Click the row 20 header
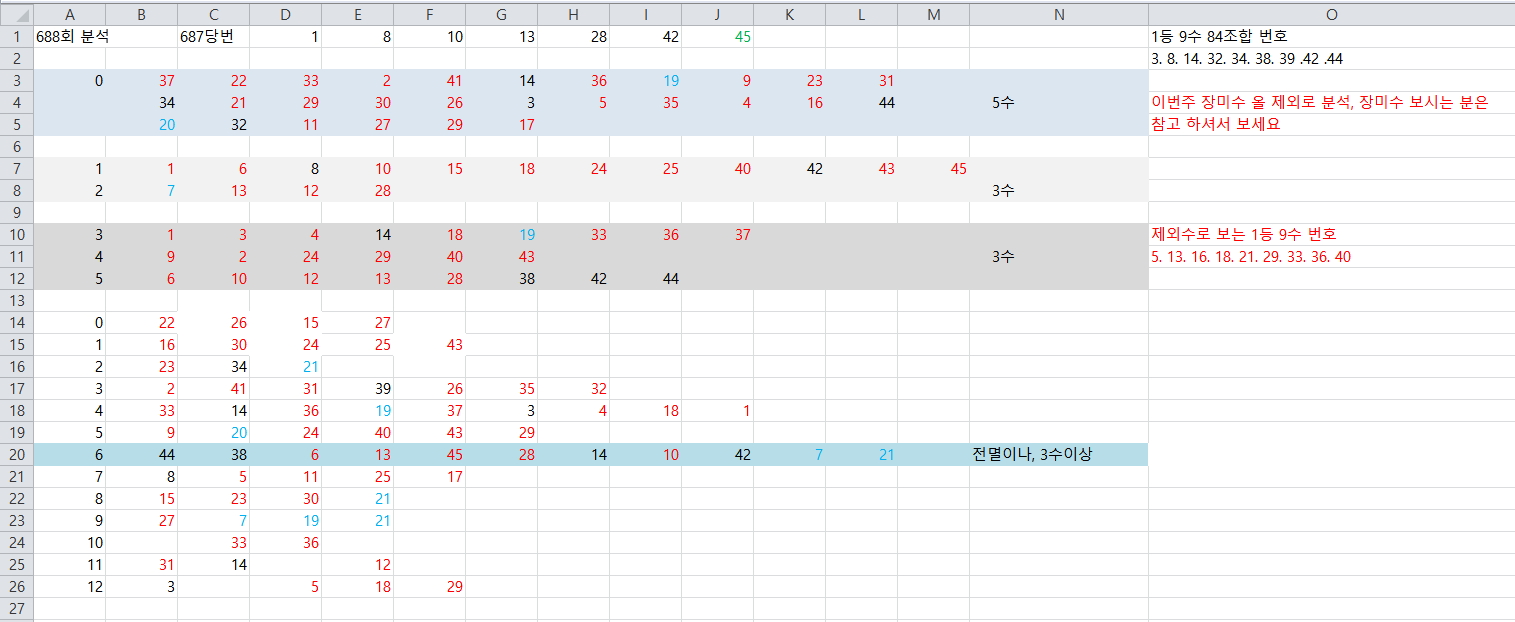Viewport: 1515px width, 622px height. [16, 454]
